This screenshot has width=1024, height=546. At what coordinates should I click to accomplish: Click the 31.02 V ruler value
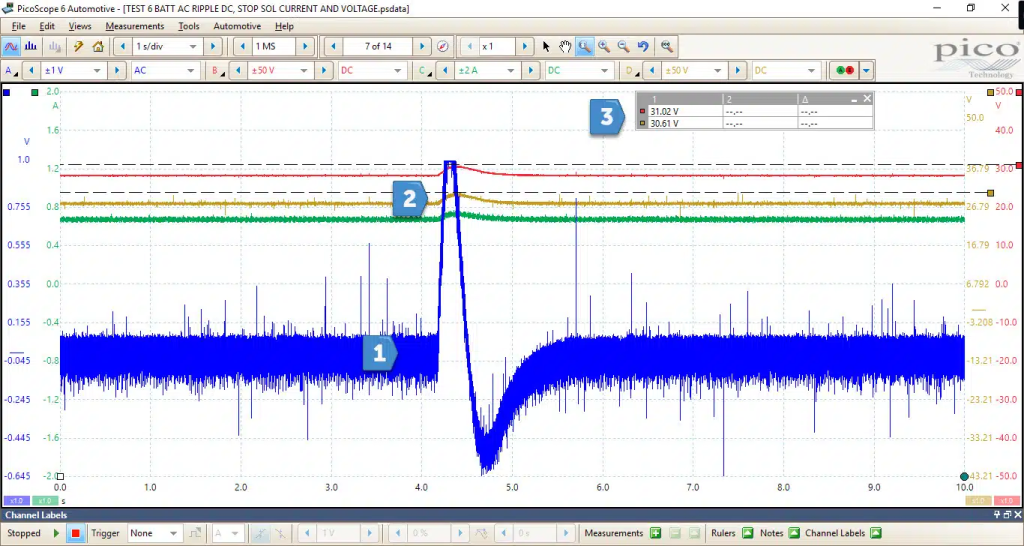pyautogui.click(x=664, y=112)
